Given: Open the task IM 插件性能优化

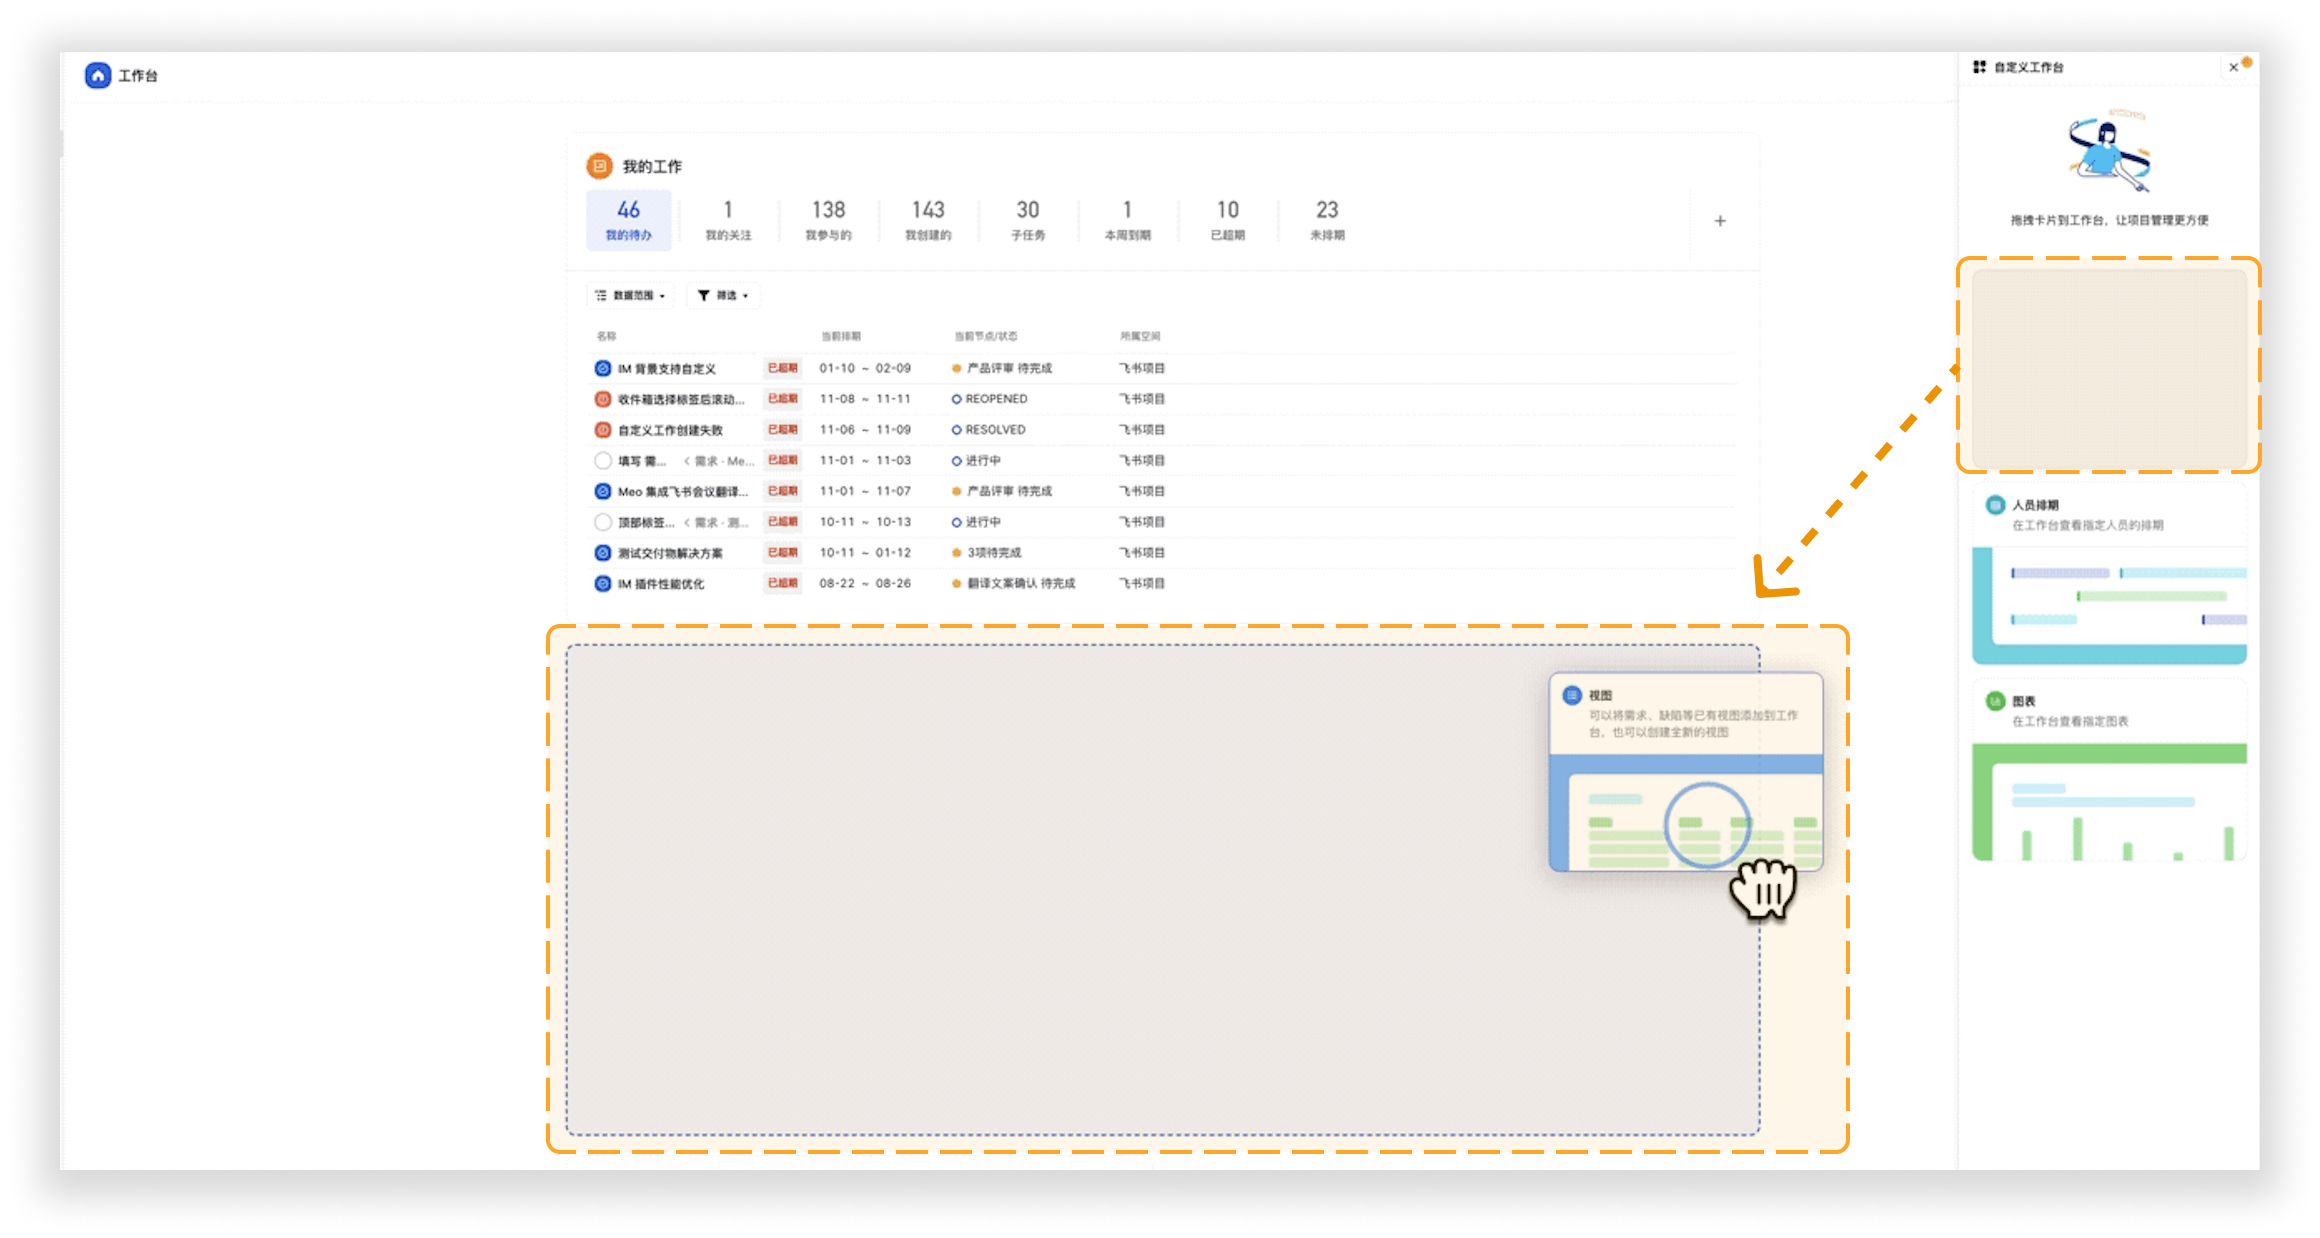Looking at the screenshot, I should [661, 584].
